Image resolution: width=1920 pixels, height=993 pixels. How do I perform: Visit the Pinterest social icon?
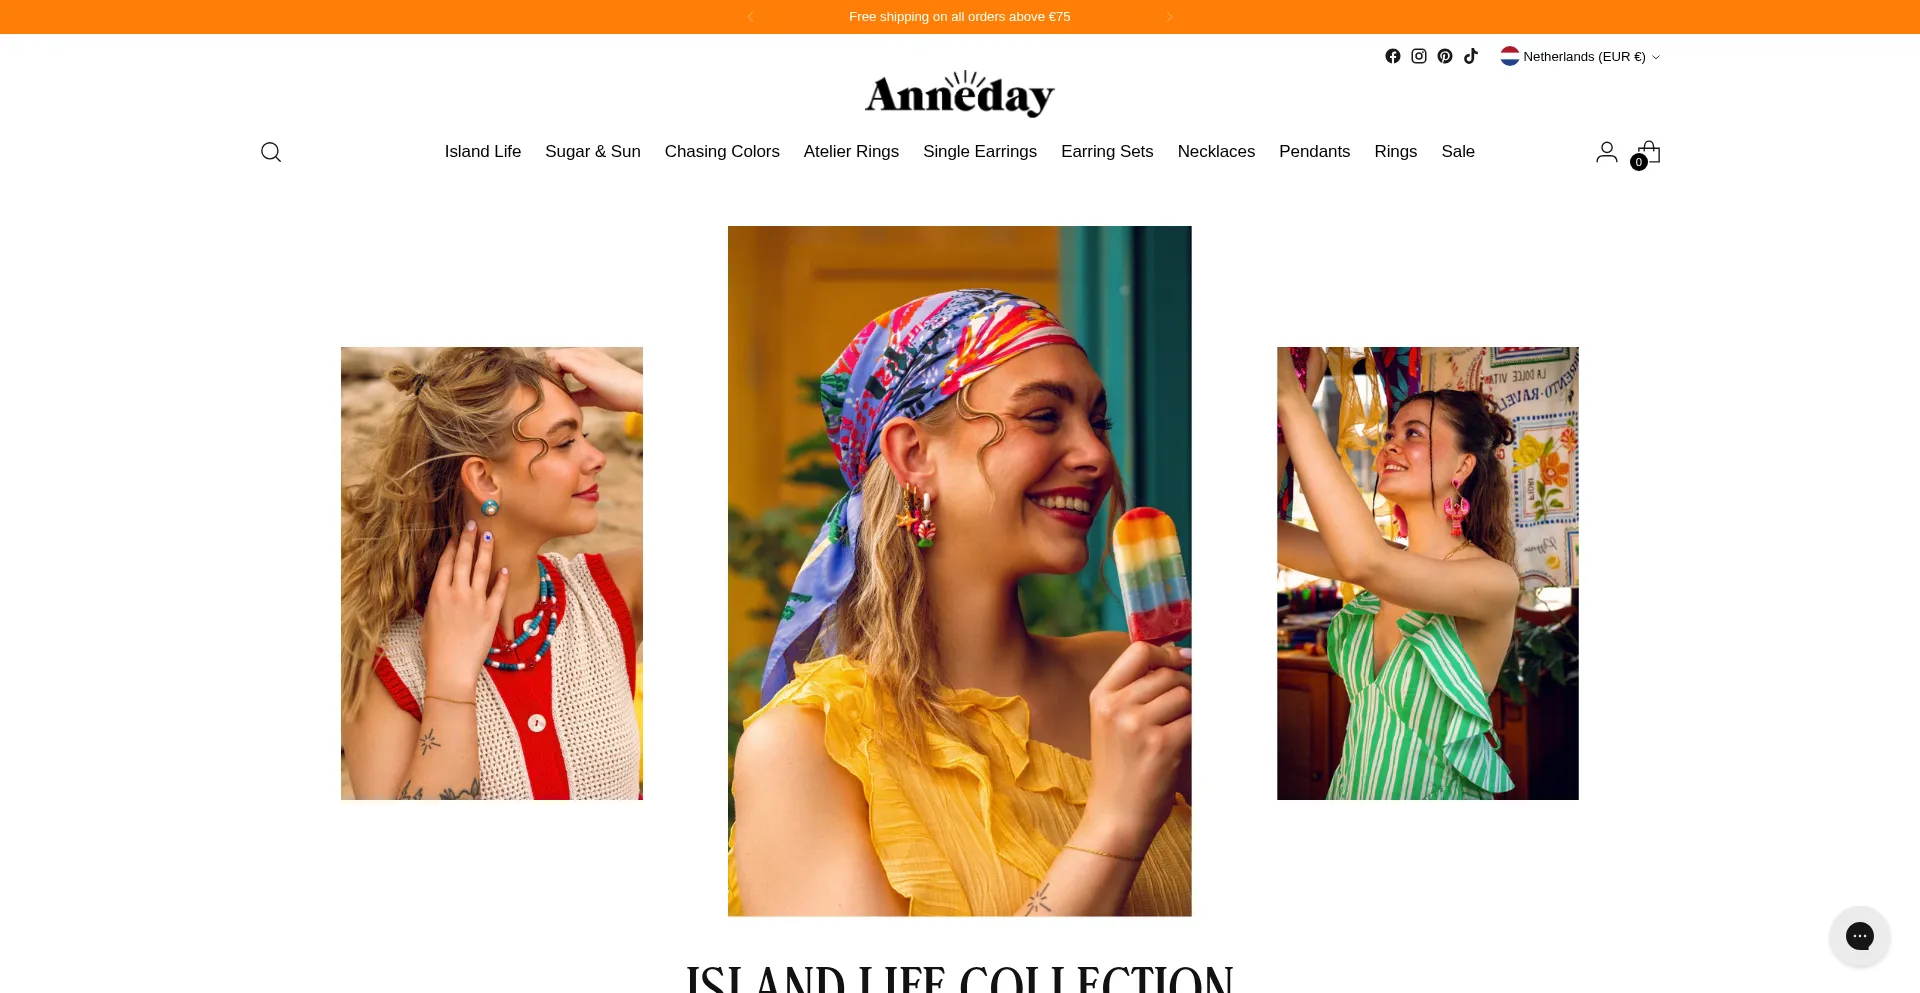click(1445, 56)
